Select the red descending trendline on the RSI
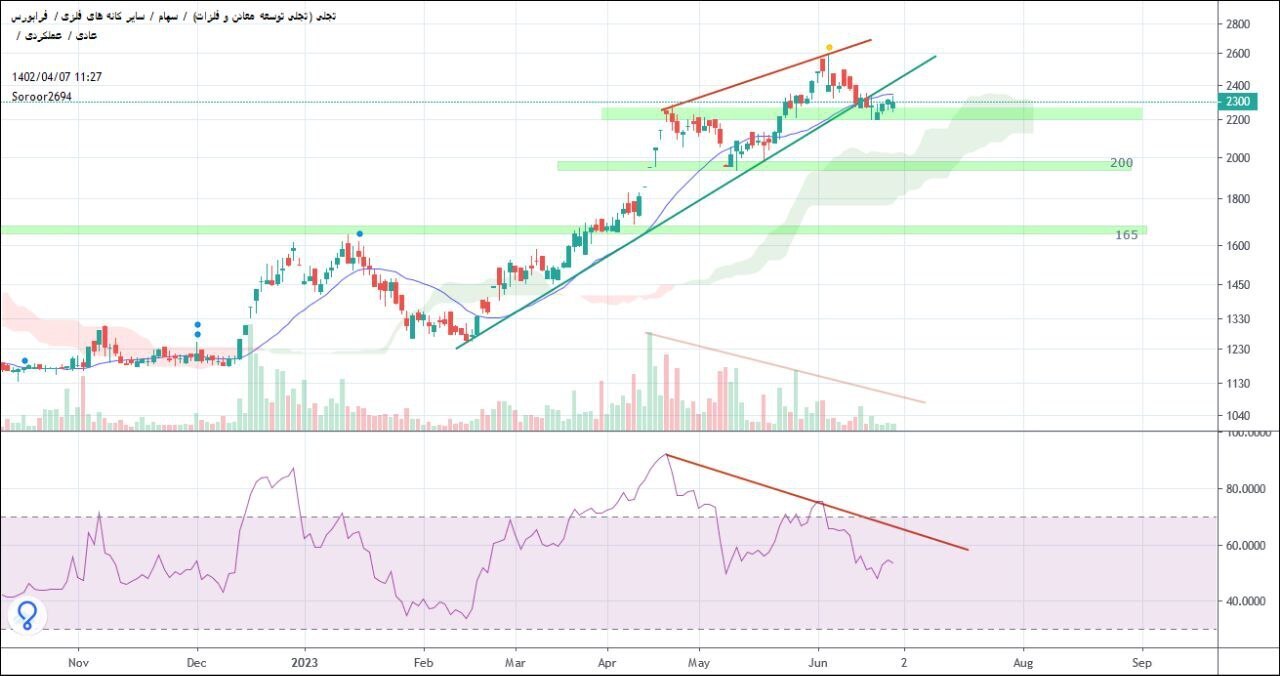Screen dimensions: 1280x676 coord(817,502)
